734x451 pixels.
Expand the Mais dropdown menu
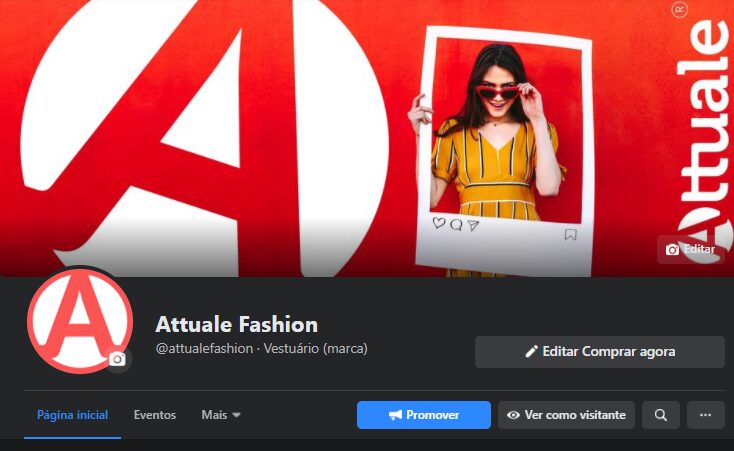tap(221, 415)
